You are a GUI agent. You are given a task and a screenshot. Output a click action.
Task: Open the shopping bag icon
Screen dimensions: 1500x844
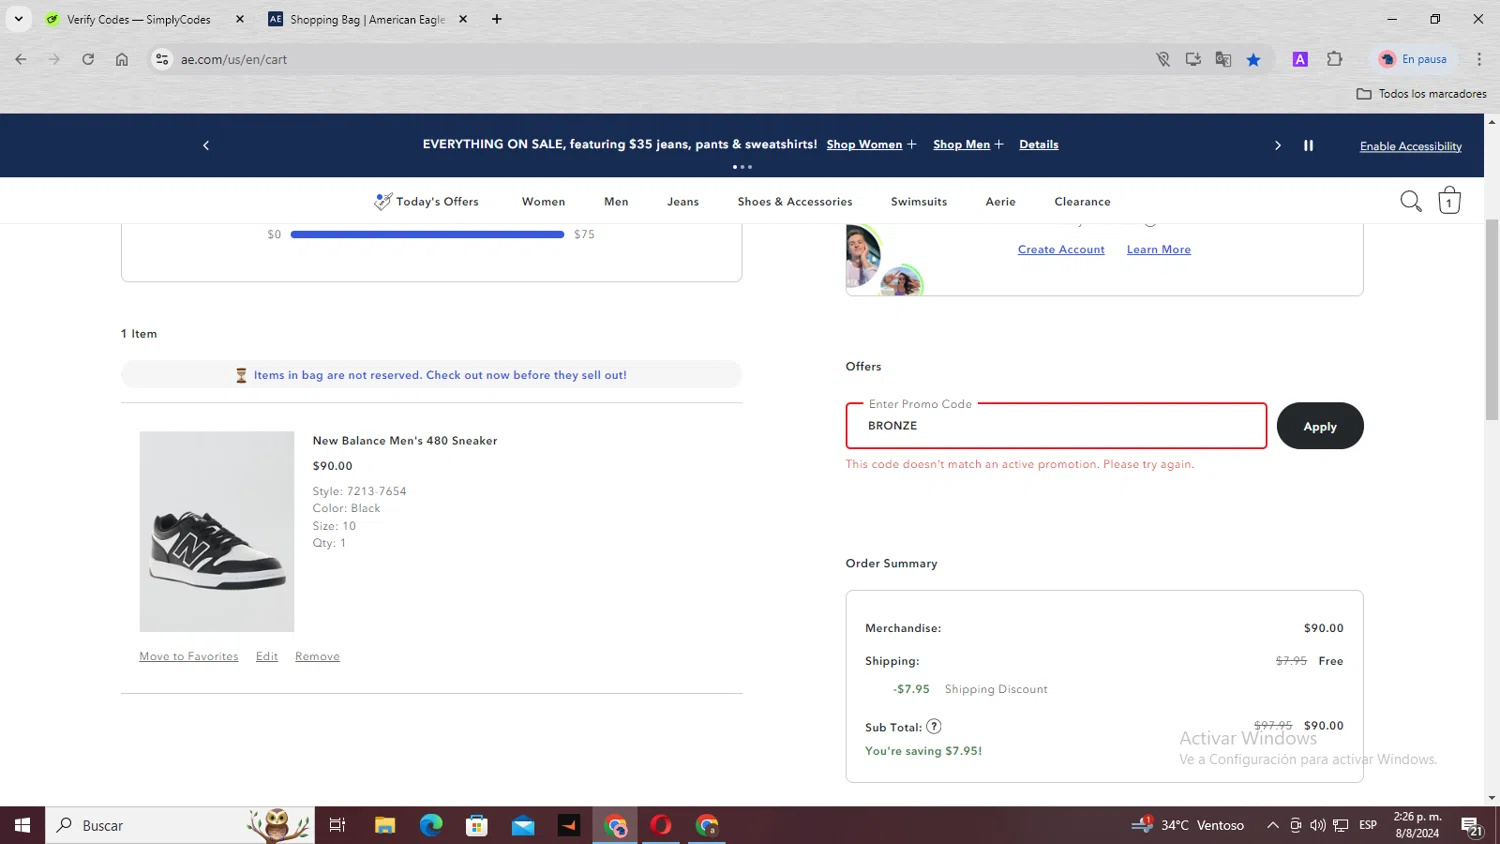tap(1449, 201)
